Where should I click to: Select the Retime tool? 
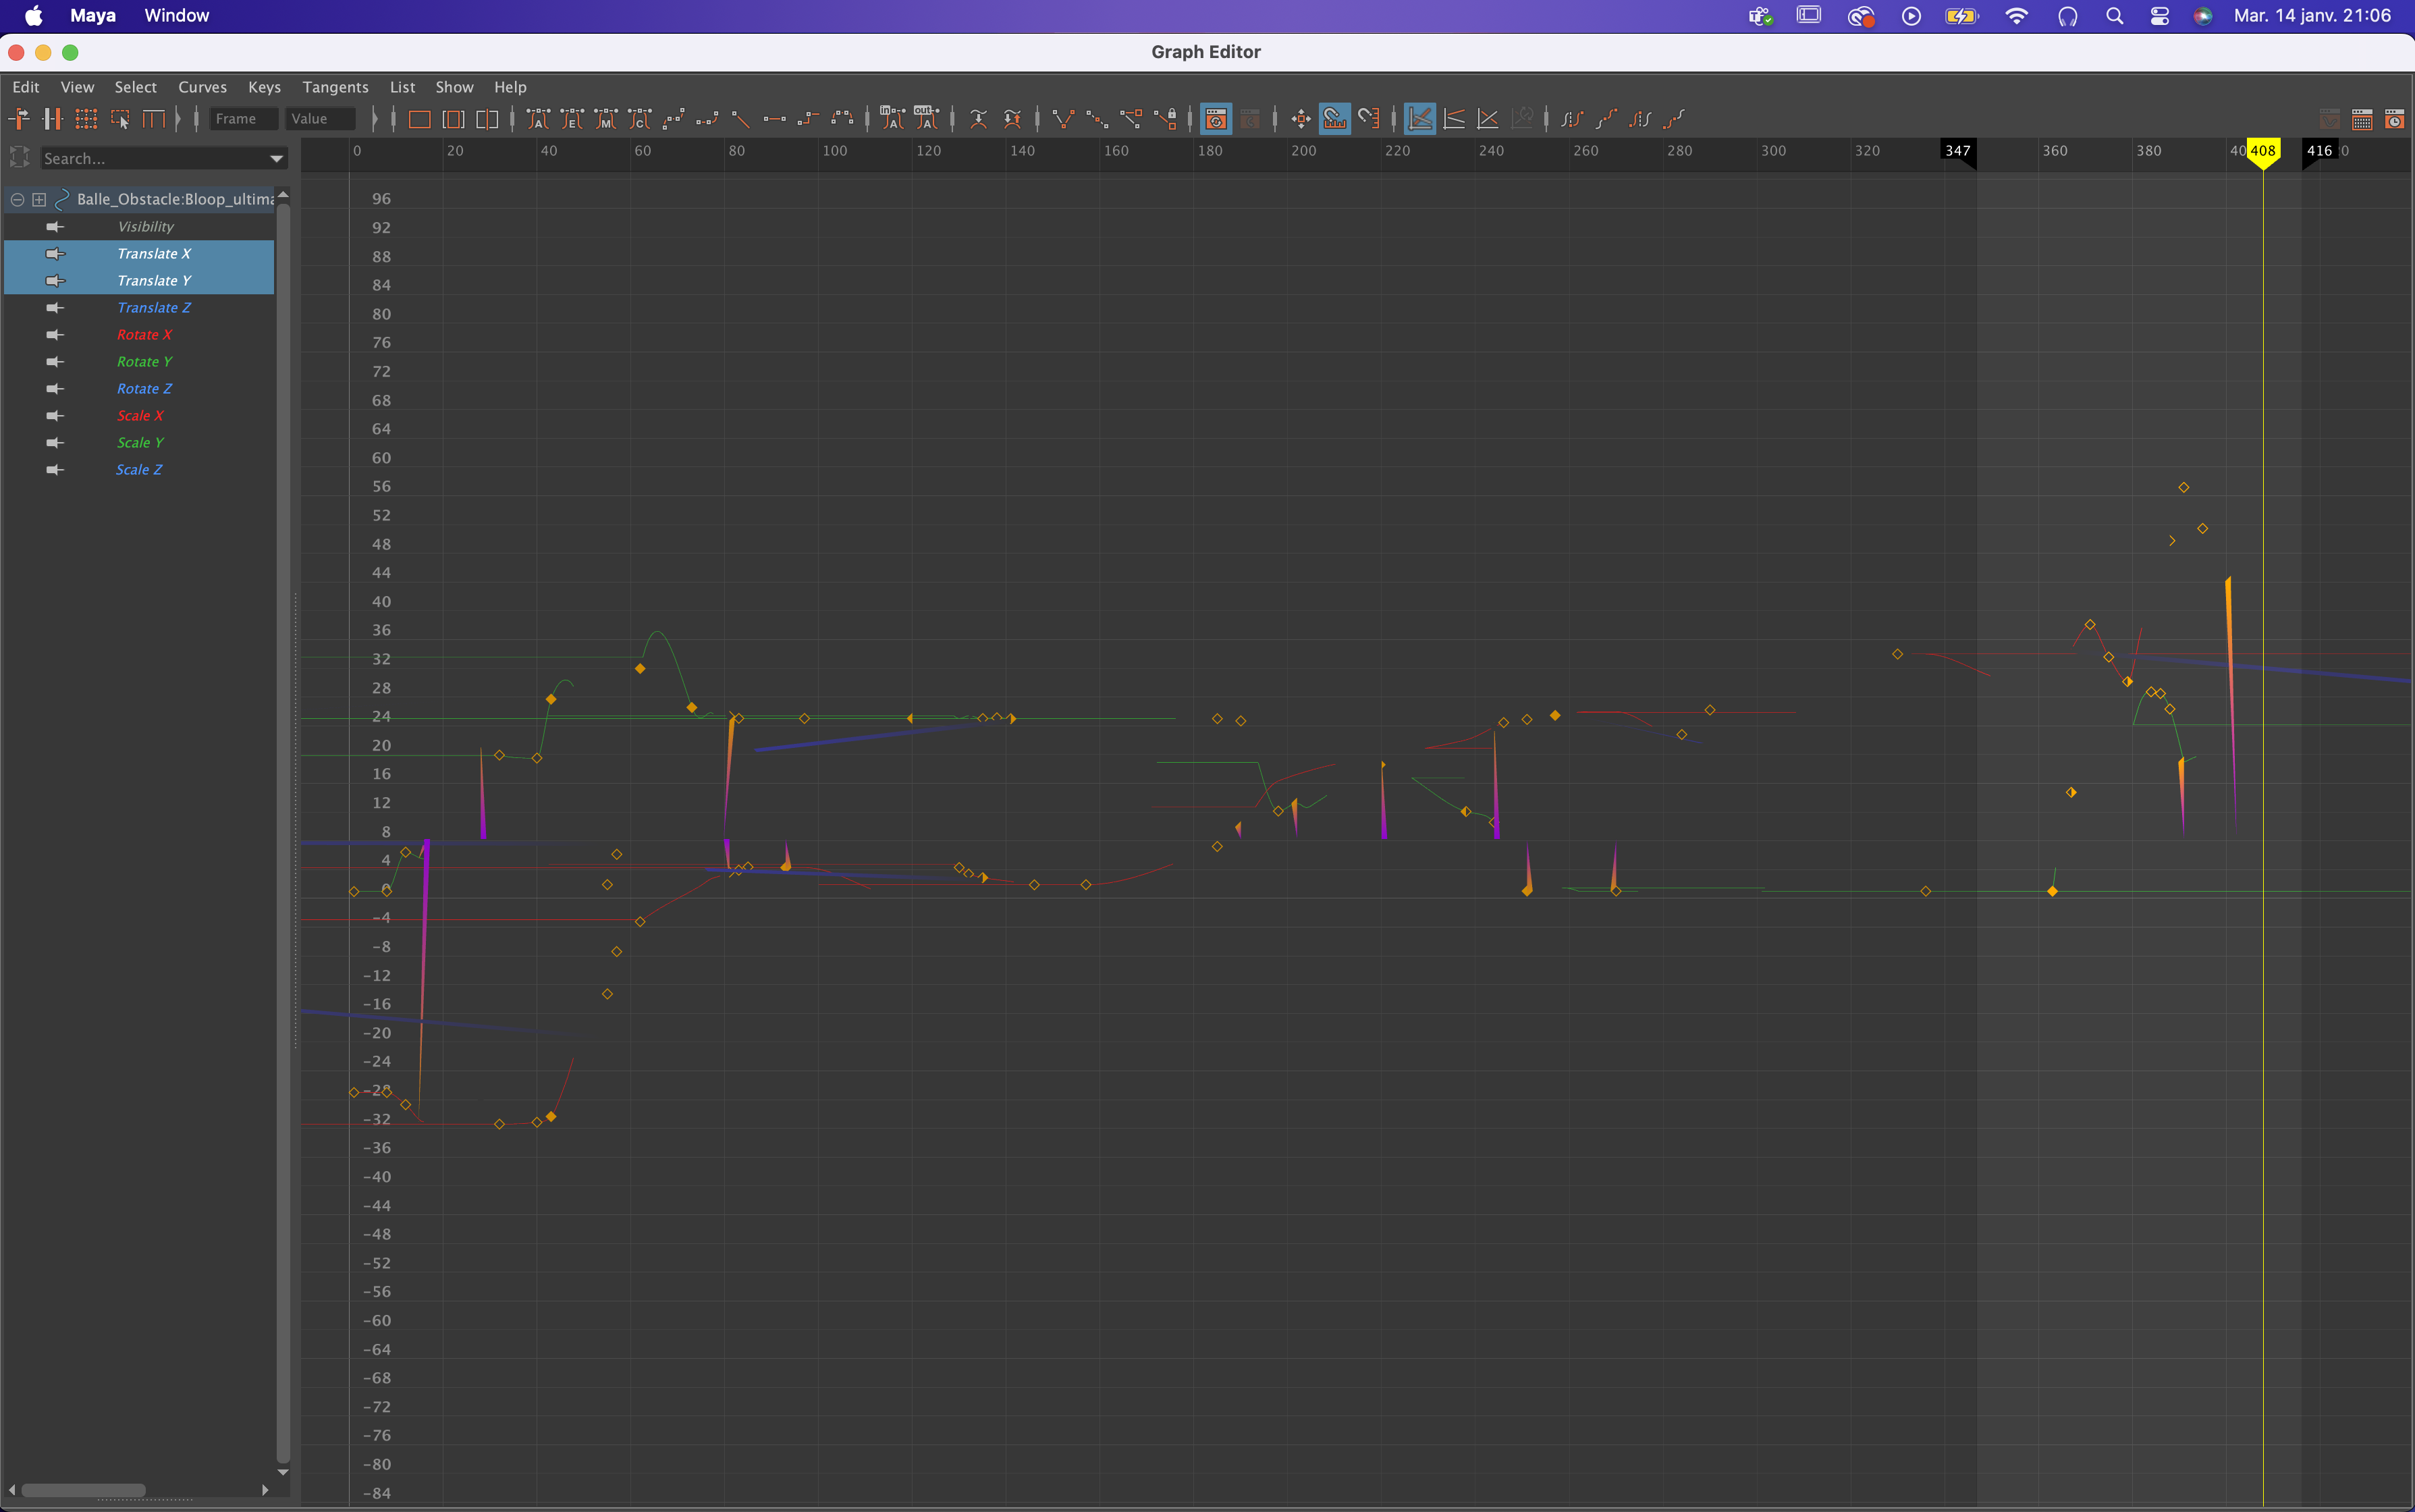coord(155,118)
